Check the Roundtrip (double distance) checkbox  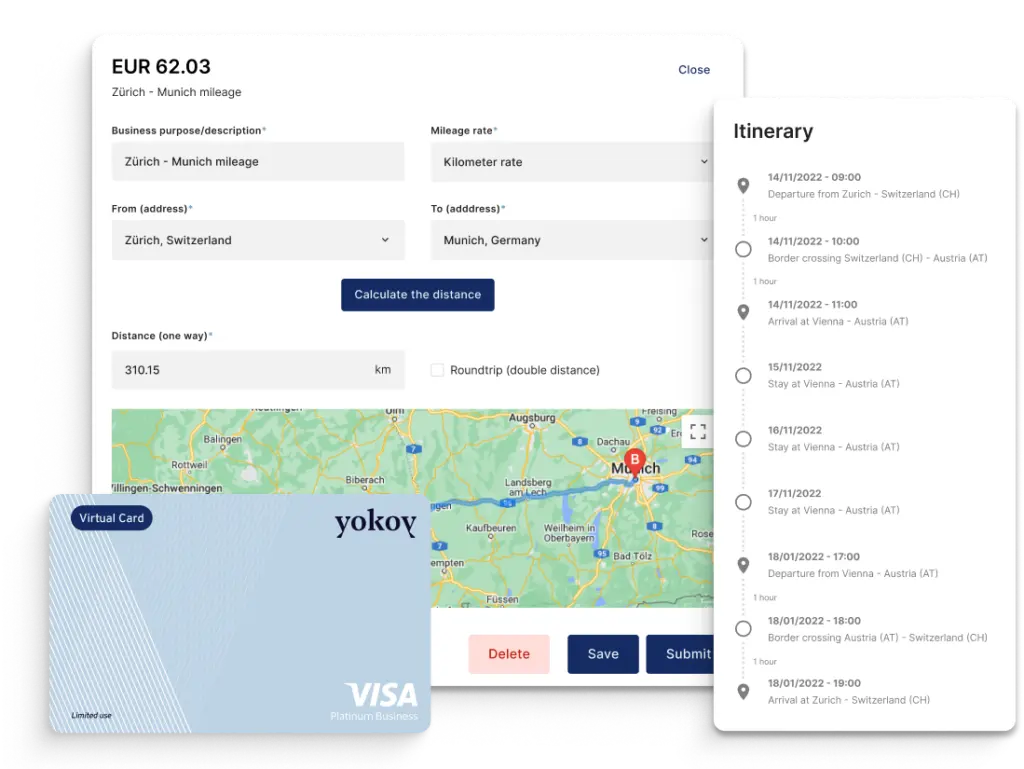tap(437, 370)
